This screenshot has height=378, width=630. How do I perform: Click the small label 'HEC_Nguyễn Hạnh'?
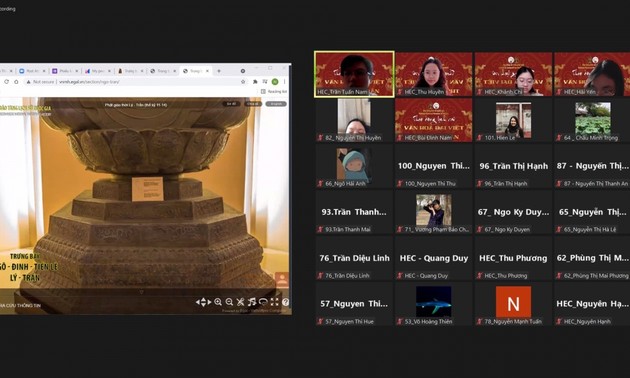pyautogui.click(x=587, y=321)
